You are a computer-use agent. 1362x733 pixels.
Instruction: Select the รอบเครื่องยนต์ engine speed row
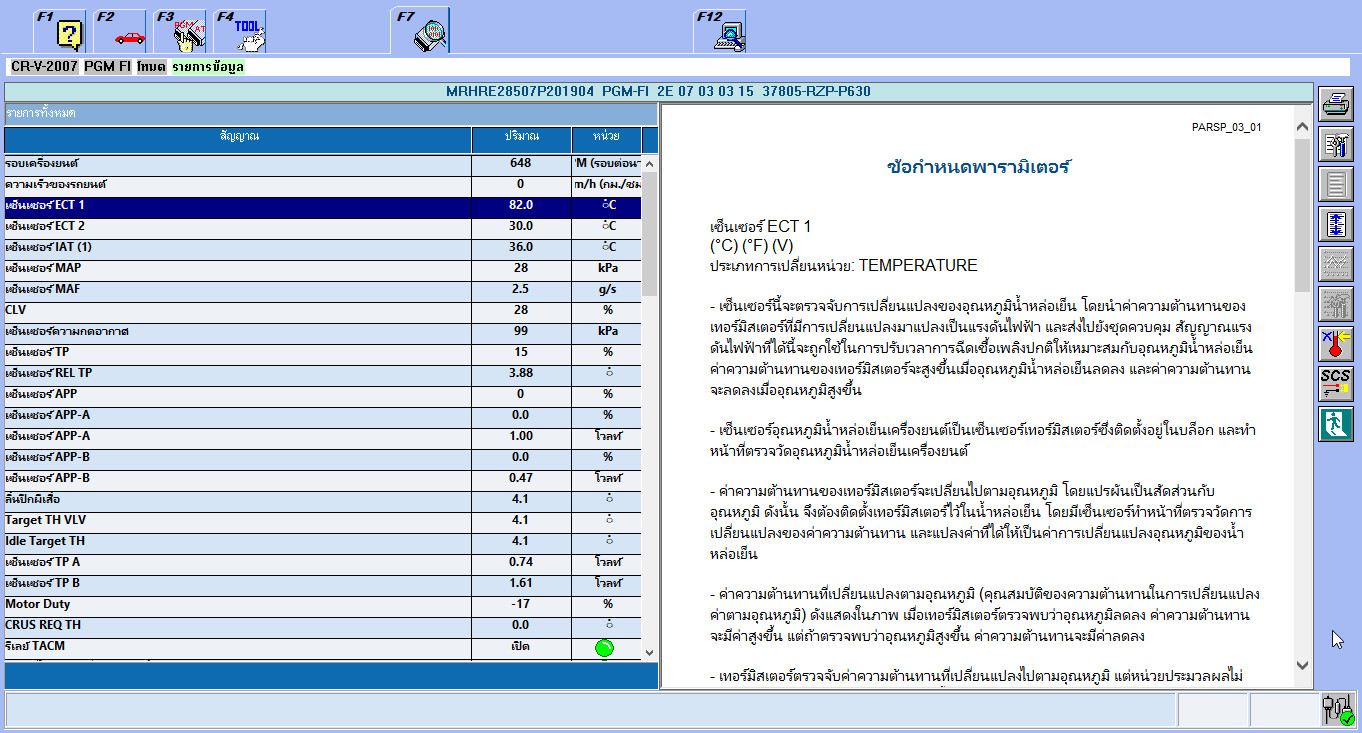[322, 163]
